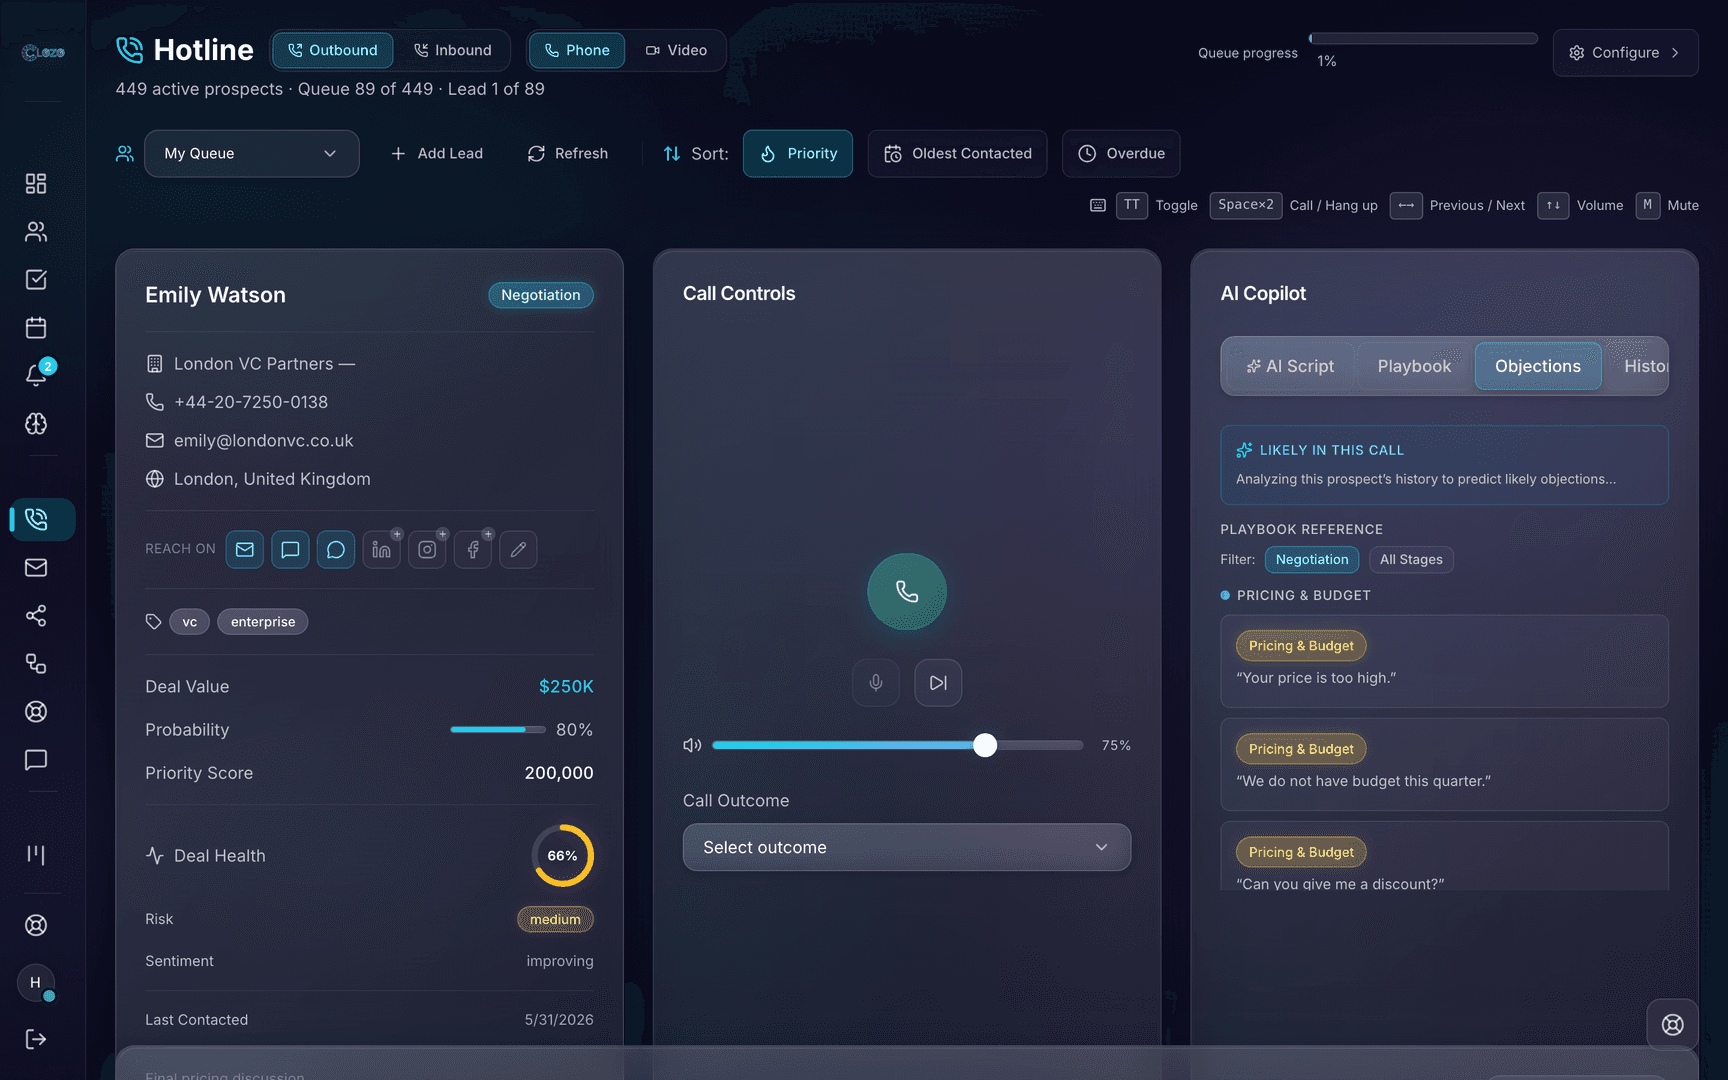The image size is (1728, 1080).
Task: Click the Deal Health 66% ring
Action: click(x=562, y=856)
